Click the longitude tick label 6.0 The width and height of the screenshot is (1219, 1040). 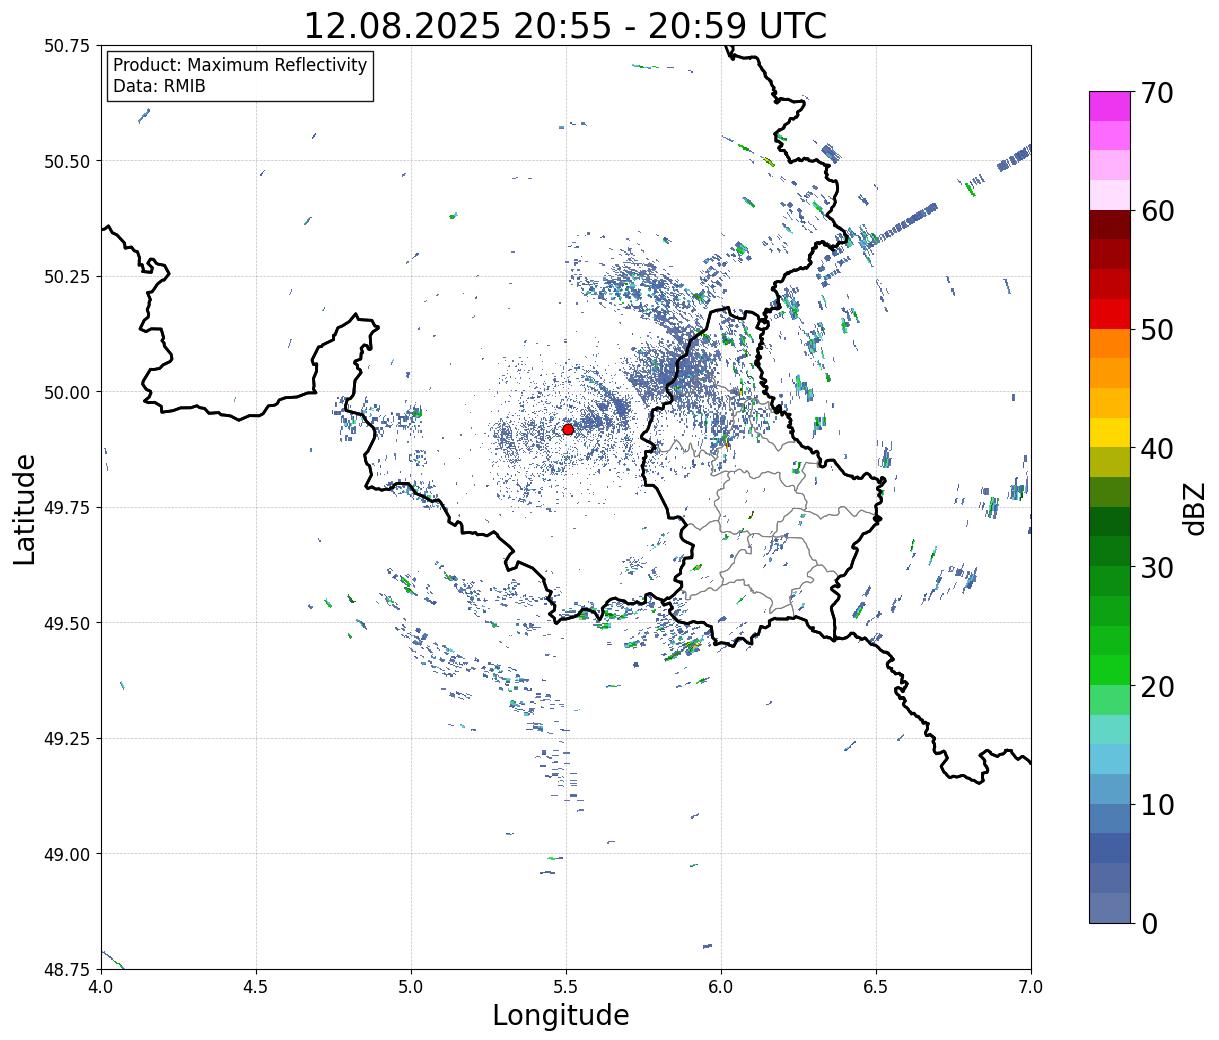click(x=721, y=986)
